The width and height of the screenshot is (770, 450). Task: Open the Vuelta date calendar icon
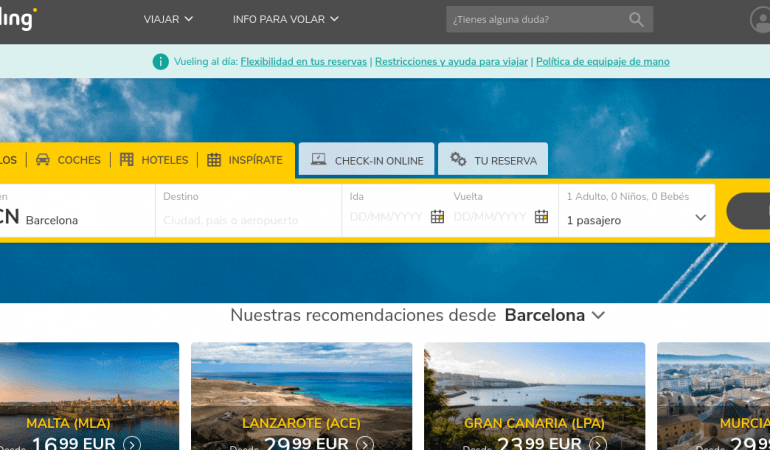point(541,217)
